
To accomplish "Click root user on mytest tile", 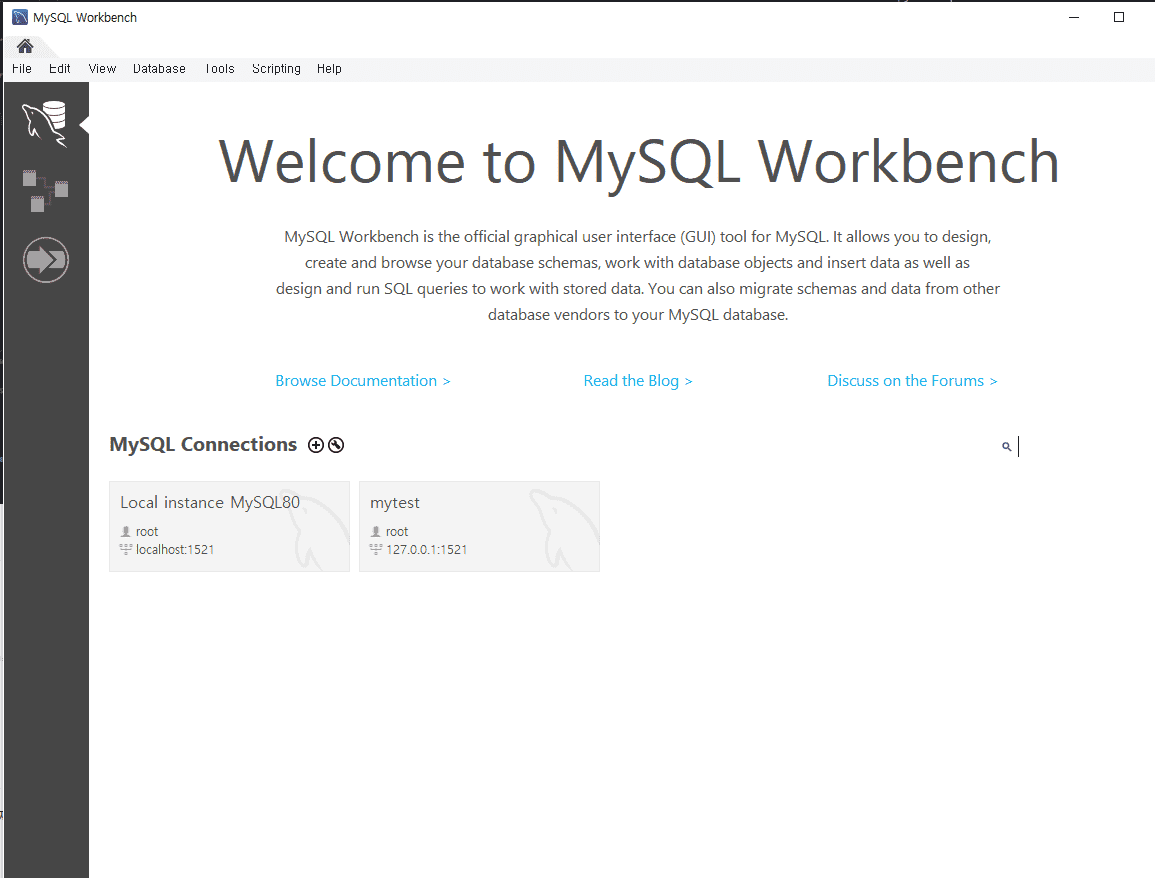I will 396,532.
